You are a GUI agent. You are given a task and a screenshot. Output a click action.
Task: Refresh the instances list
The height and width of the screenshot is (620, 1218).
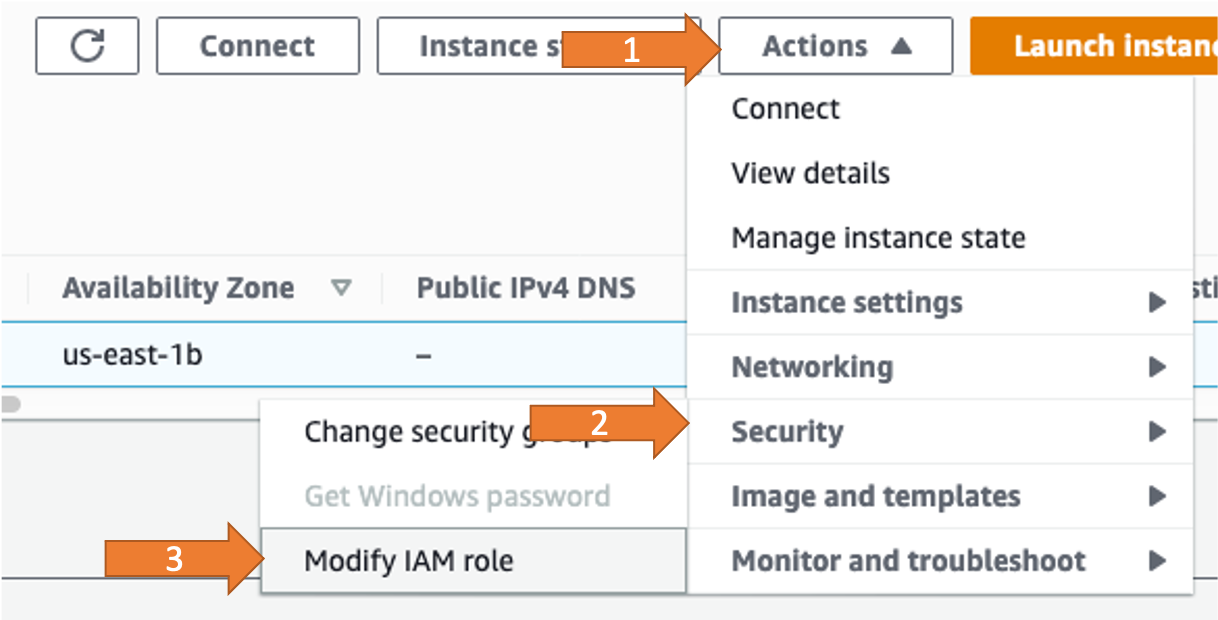tap(87, 45)
